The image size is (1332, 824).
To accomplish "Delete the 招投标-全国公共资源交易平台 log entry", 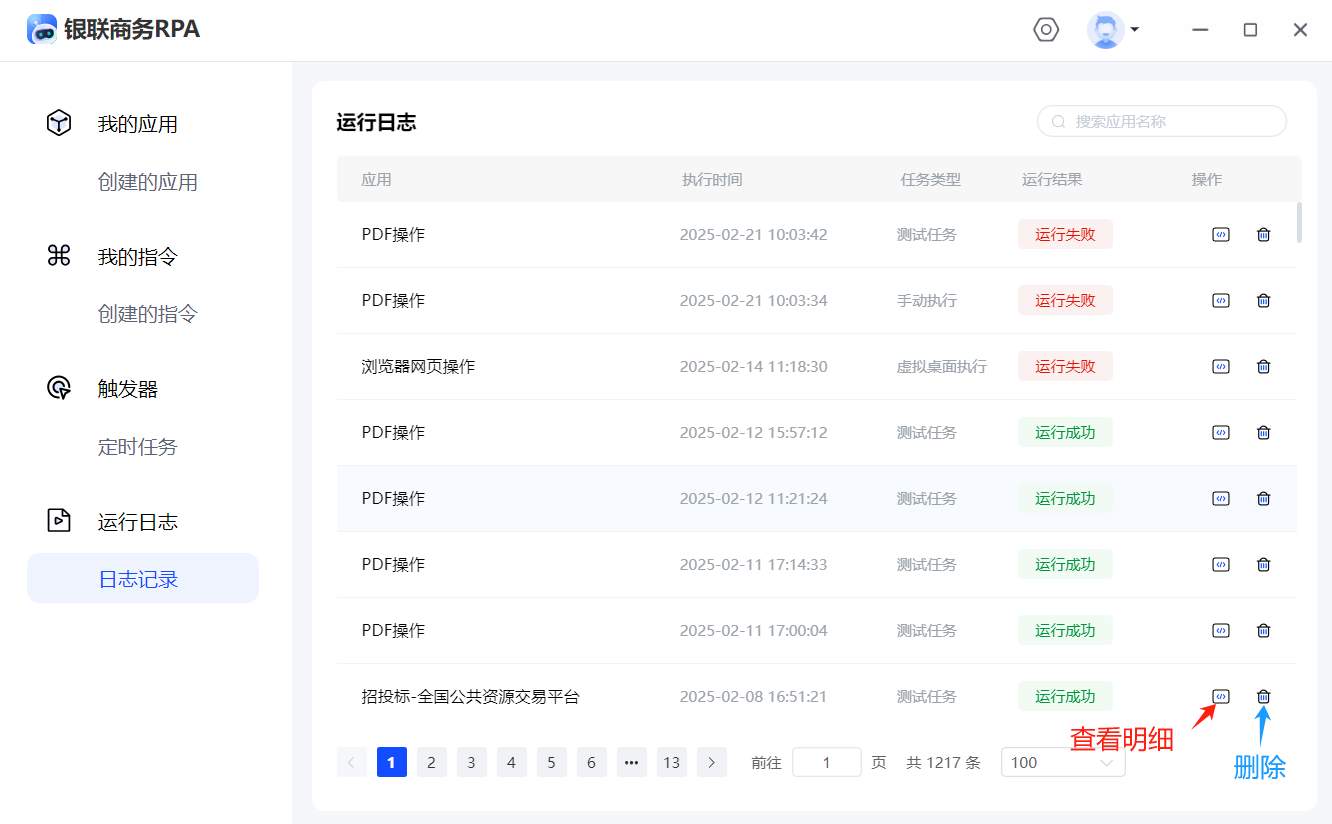I will [1263, 697].
